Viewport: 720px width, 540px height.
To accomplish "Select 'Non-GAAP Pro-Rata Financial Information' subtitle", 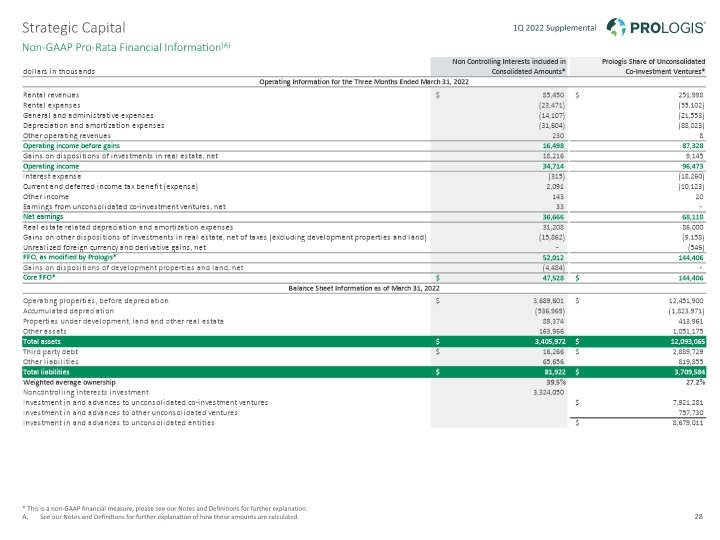I will pyautogui.click(x=126, y=47).
